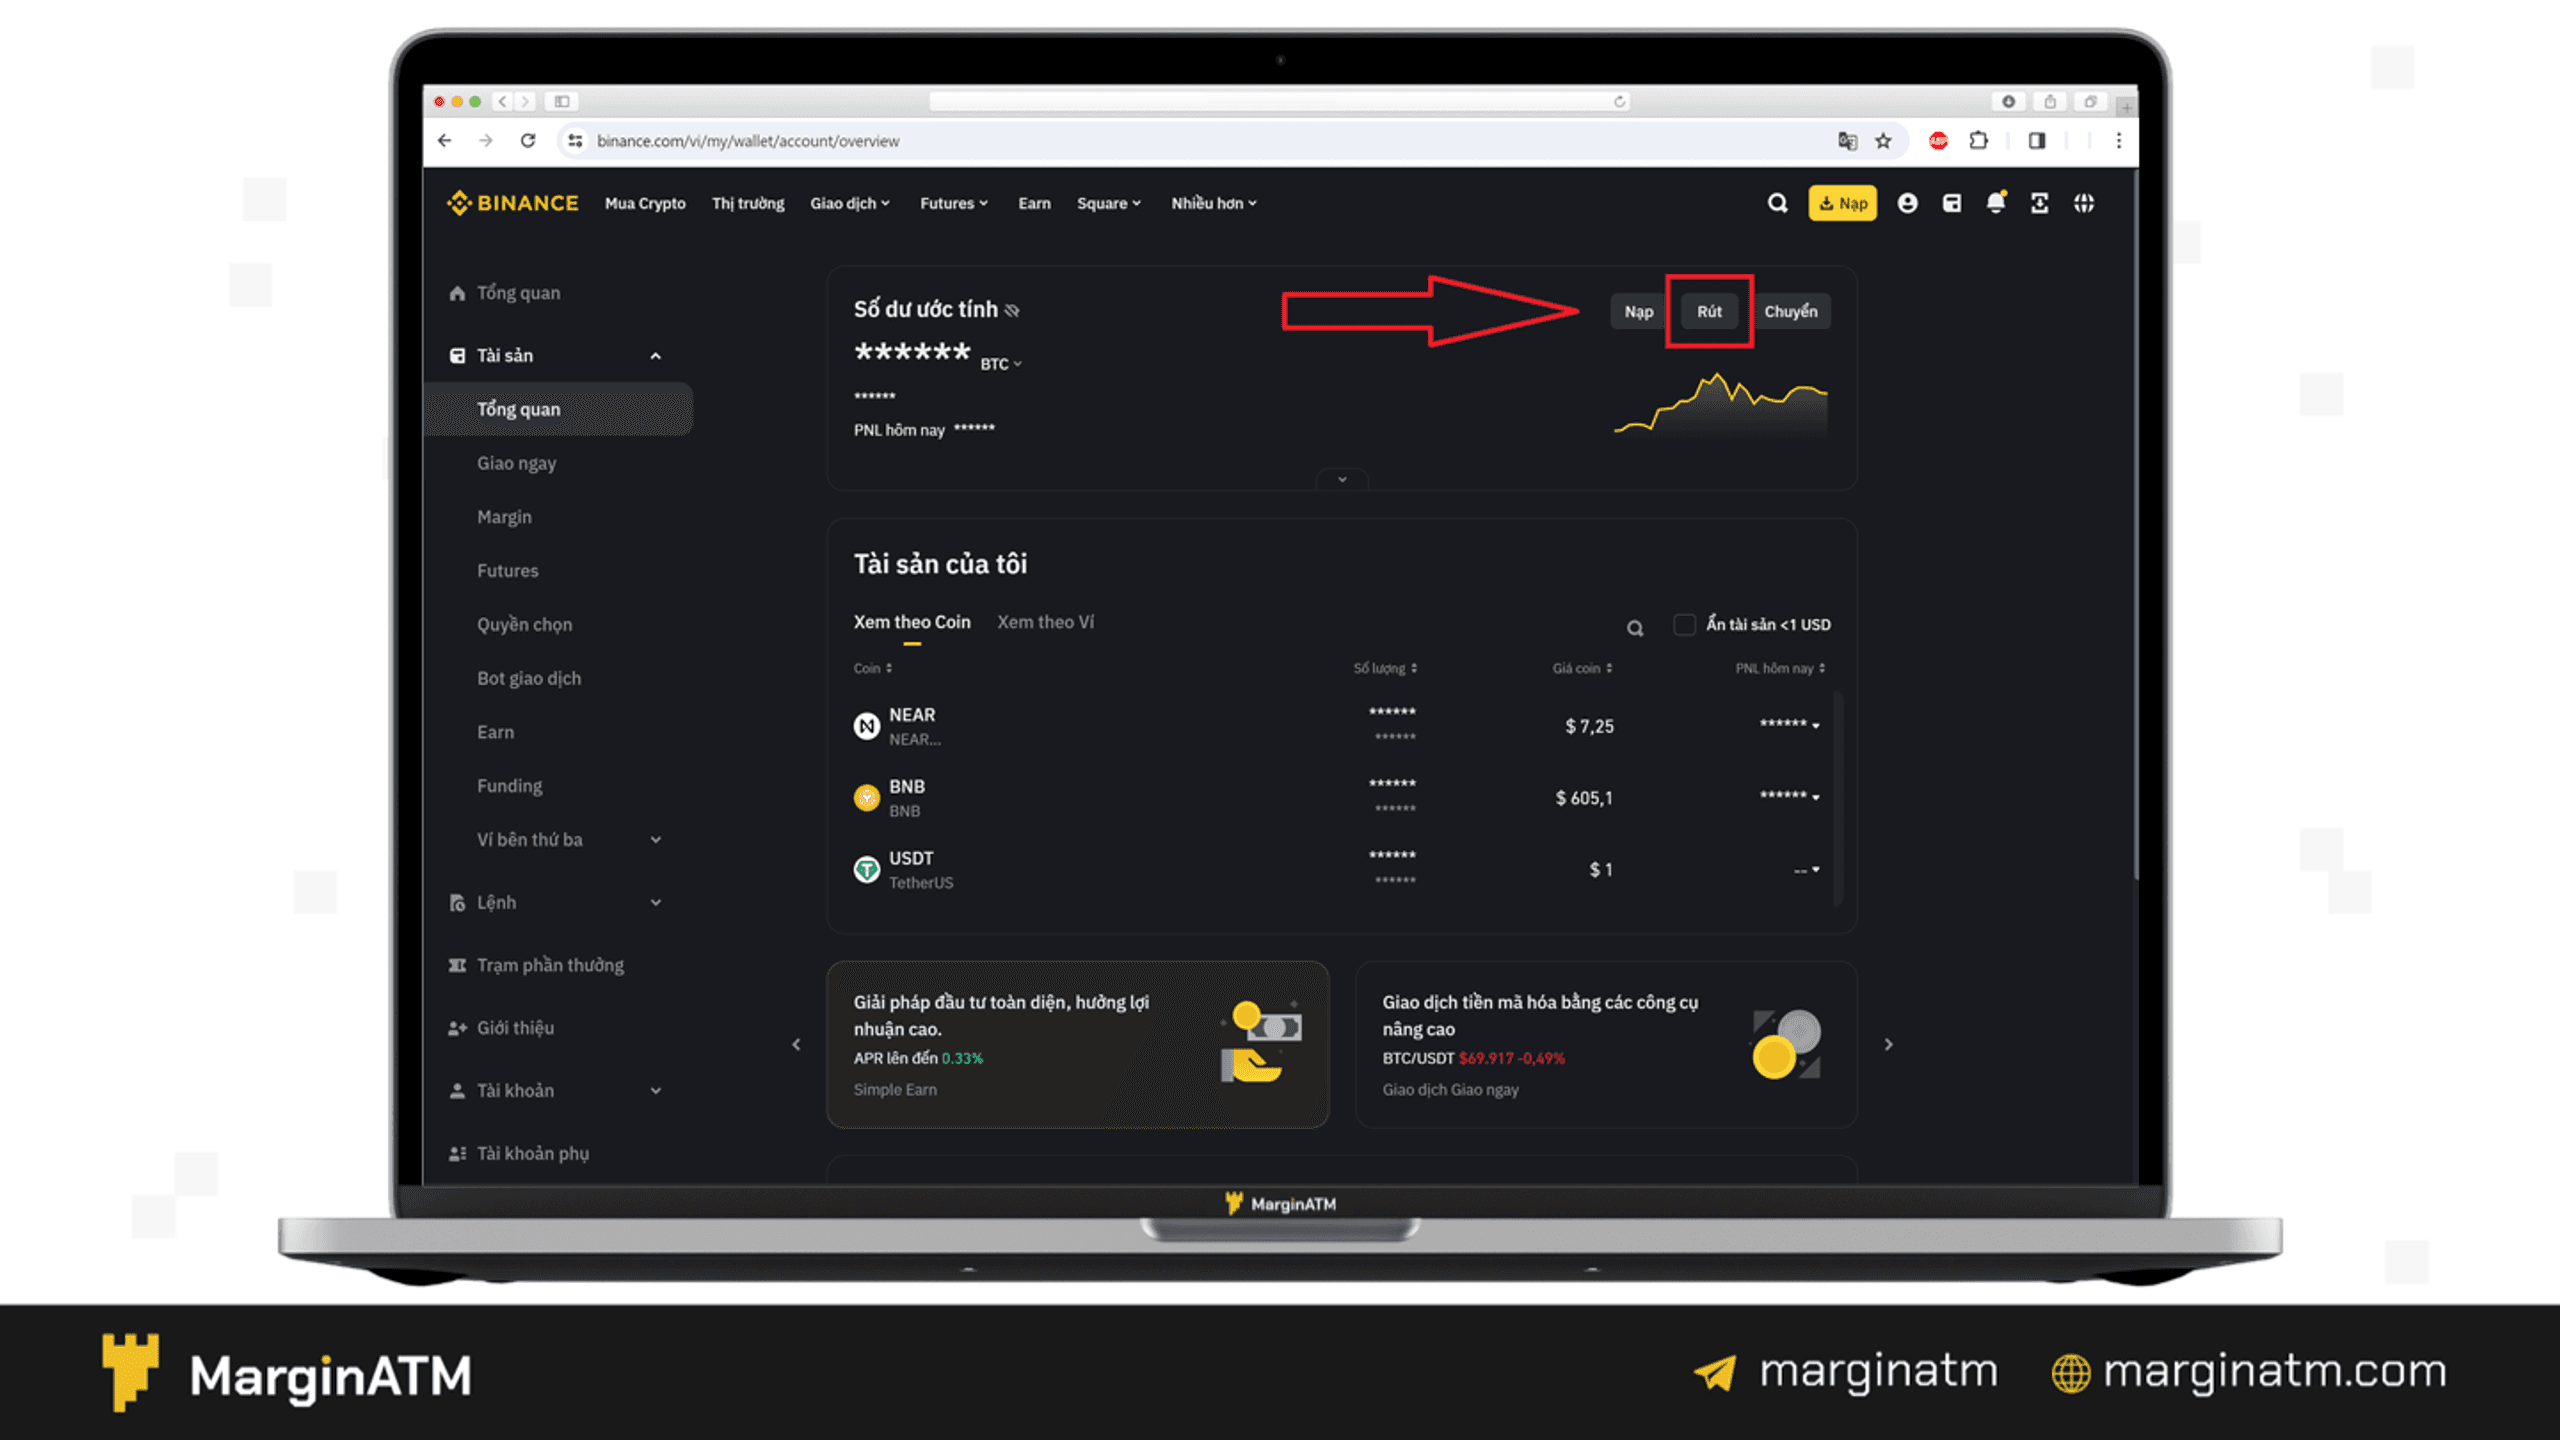The width and height of the screenshot is (2560, 1440).
Task: Click the Giới thiệu sidebar icon
Action: point(457,1028)
